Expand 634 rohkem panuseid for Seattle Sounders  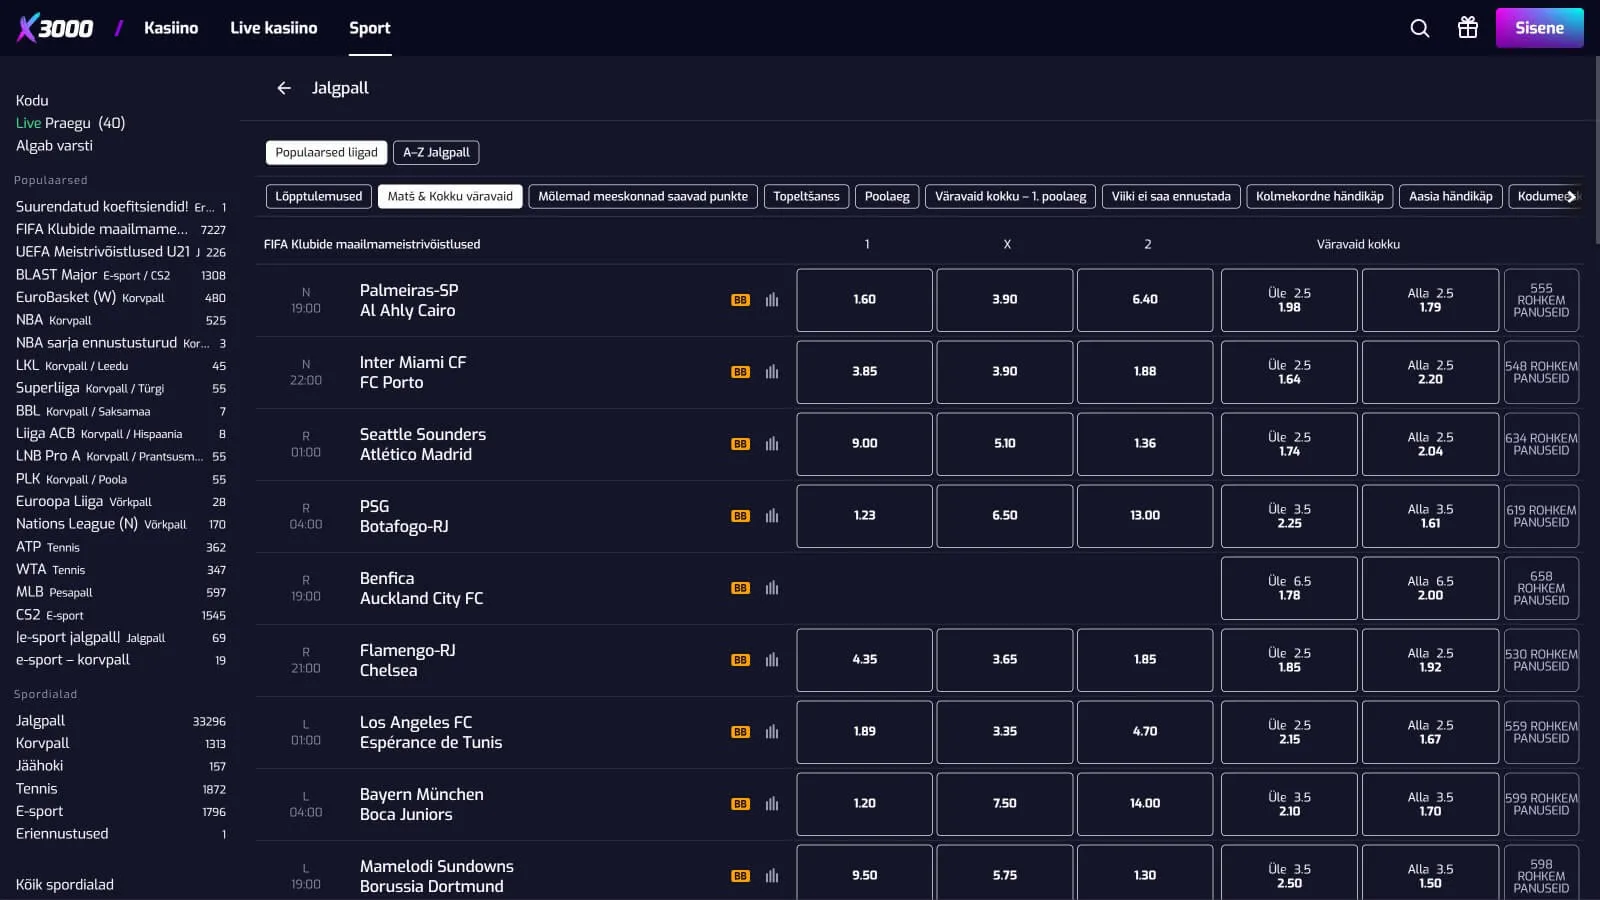[x=1541, y=444]
